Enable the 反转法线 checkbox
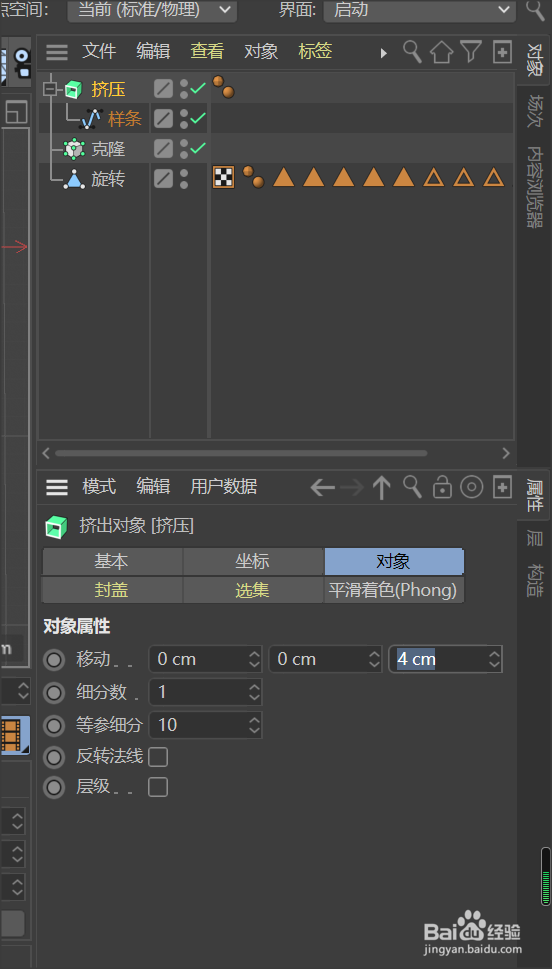 158,757
